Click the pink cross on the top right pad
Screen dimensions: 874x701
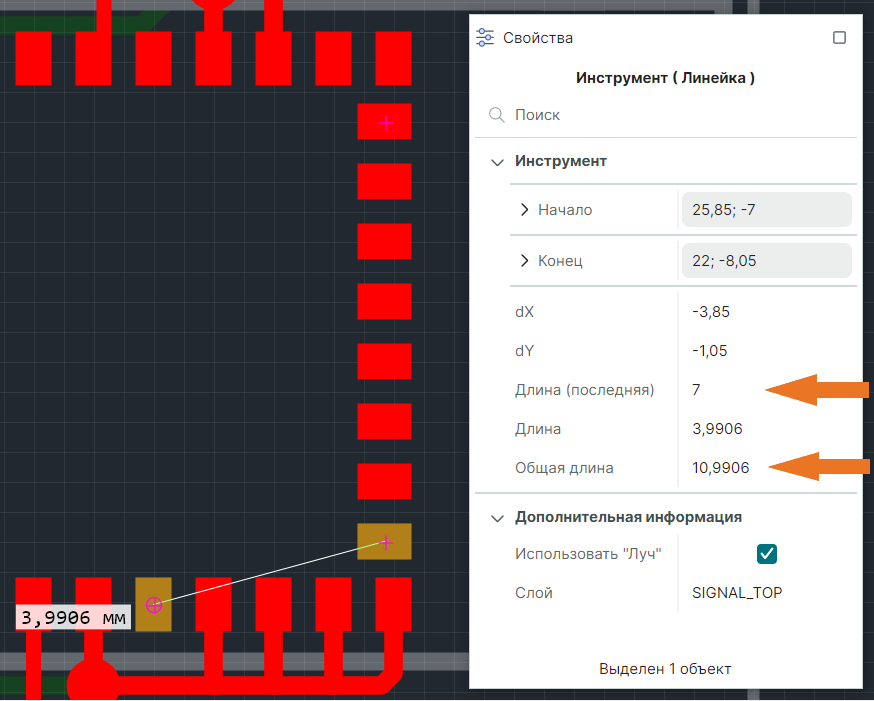coord(386,123)
